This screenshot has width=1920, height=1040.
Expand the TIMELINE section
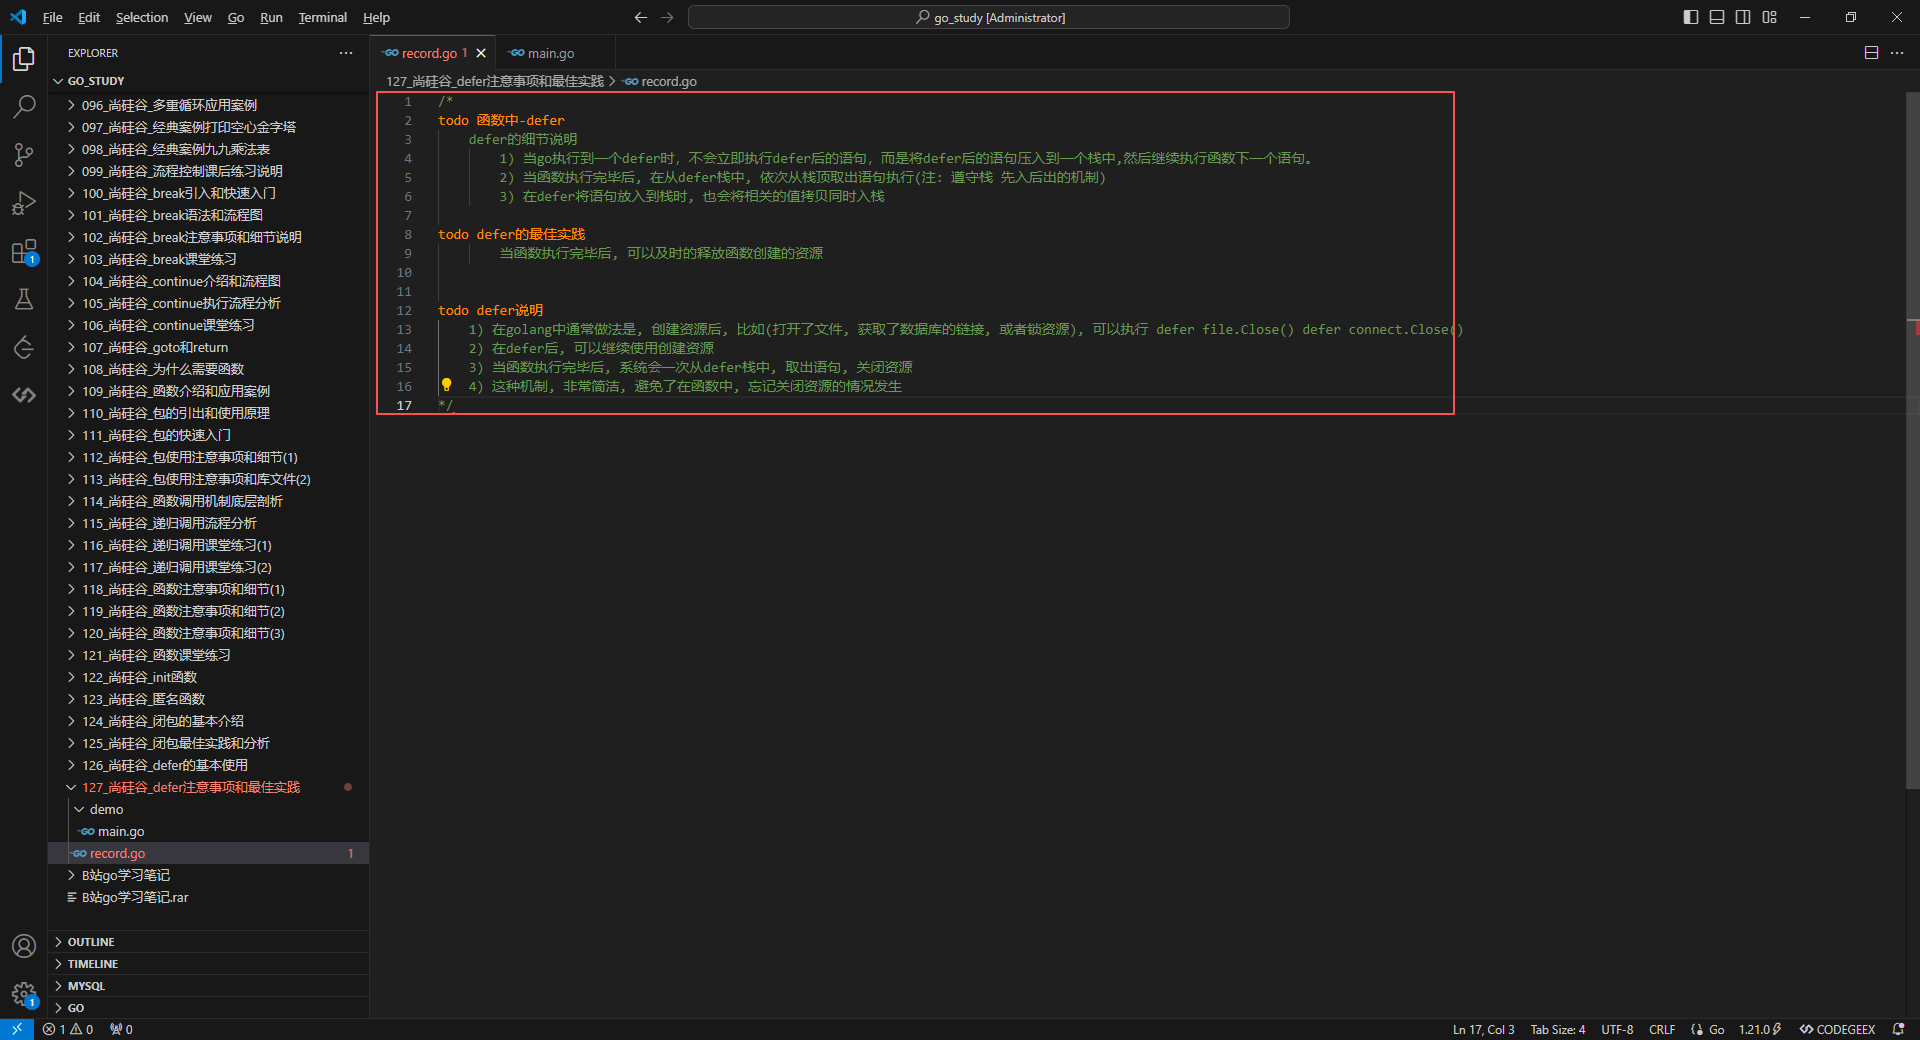click(x=209, y=964)
